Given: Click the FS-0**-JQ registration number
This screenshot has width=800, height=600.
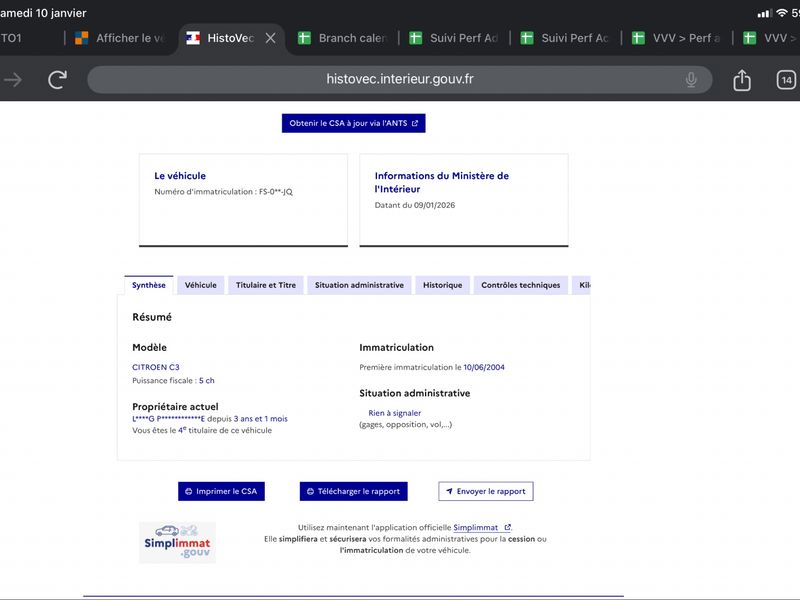Looking at the screenshot, I should click(276, 192).
